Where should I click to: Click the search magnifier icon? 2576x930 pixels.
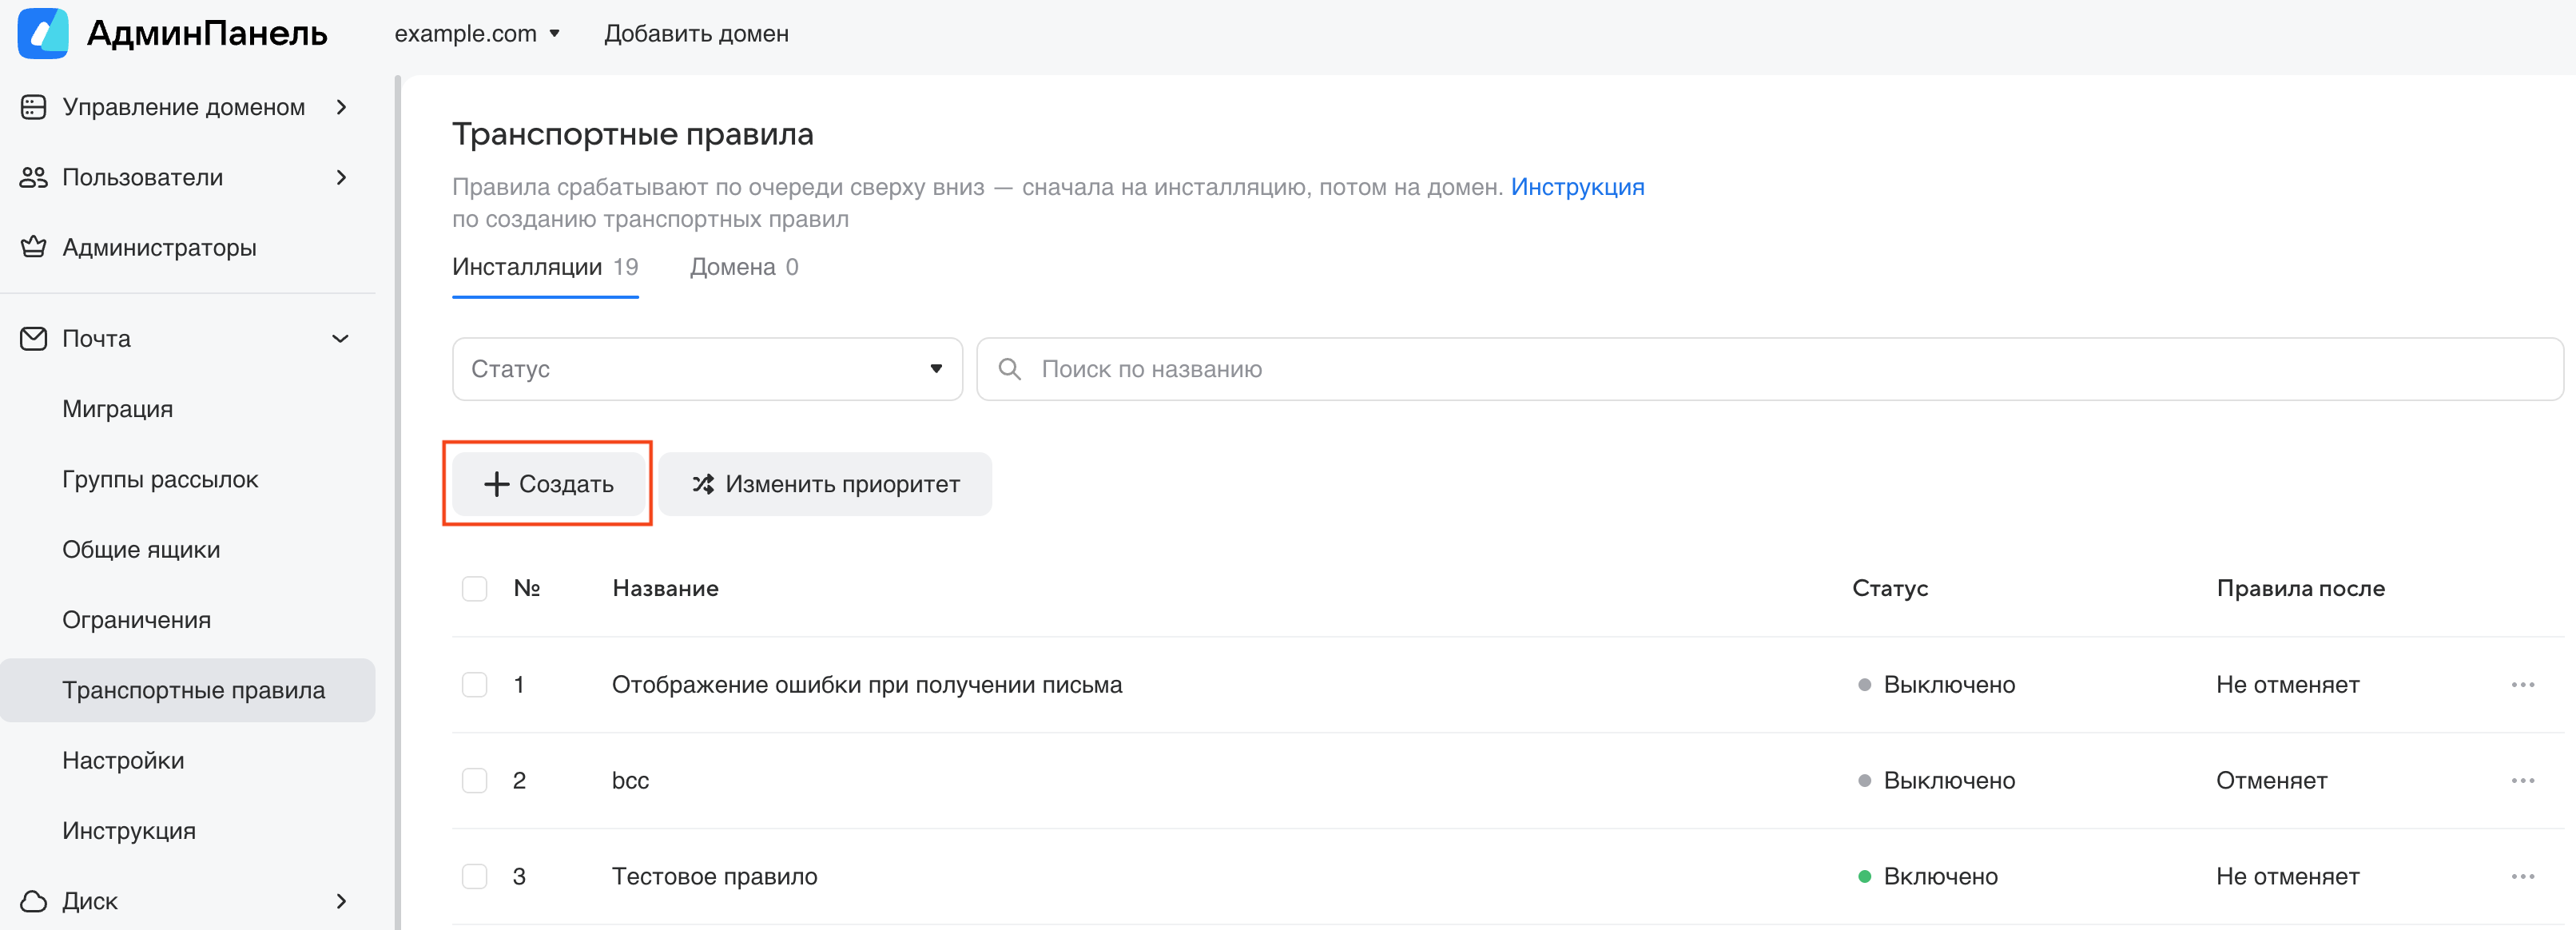[1009, 369]
